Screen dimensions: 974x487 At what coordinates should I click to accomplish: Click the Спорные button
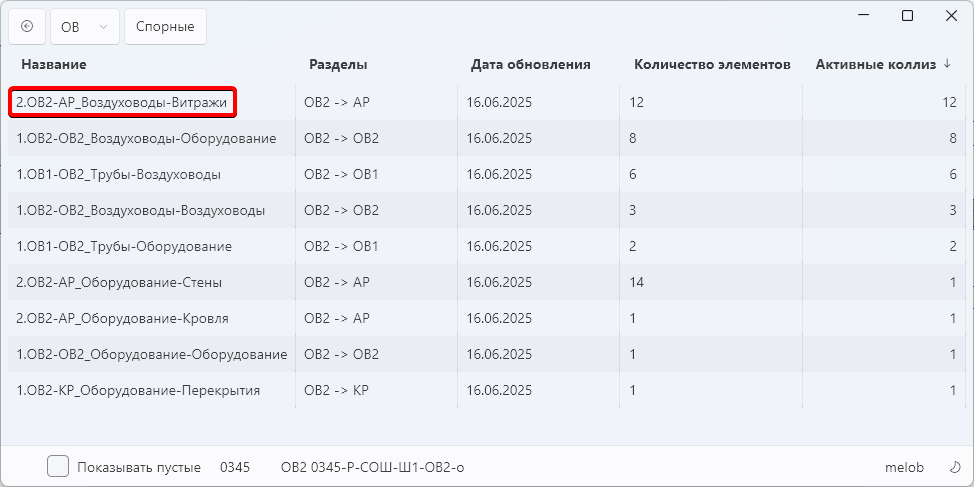tap(165, 27)
